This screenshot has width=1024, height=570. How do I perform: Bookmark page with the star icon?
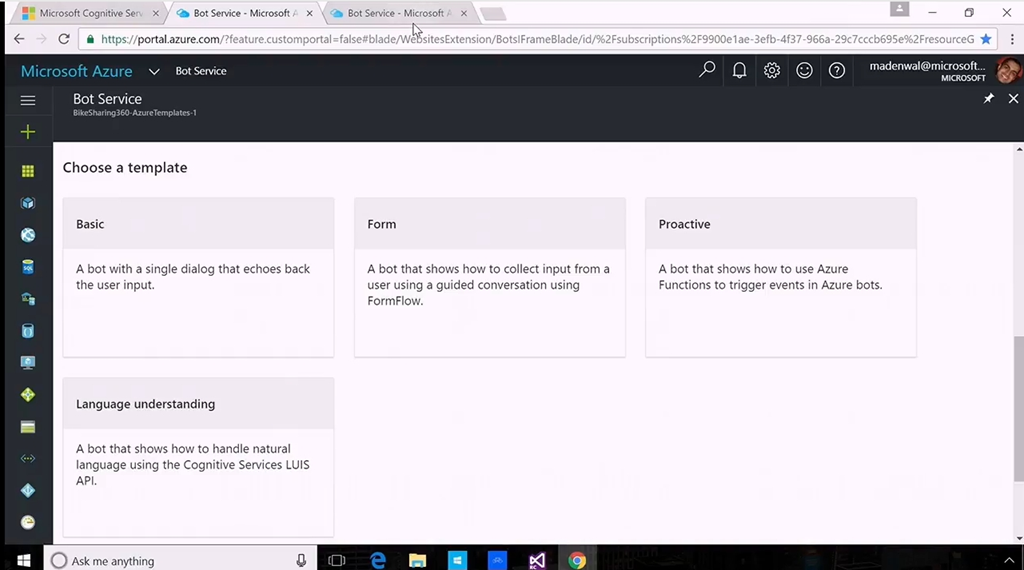click(x=986, y=39)
